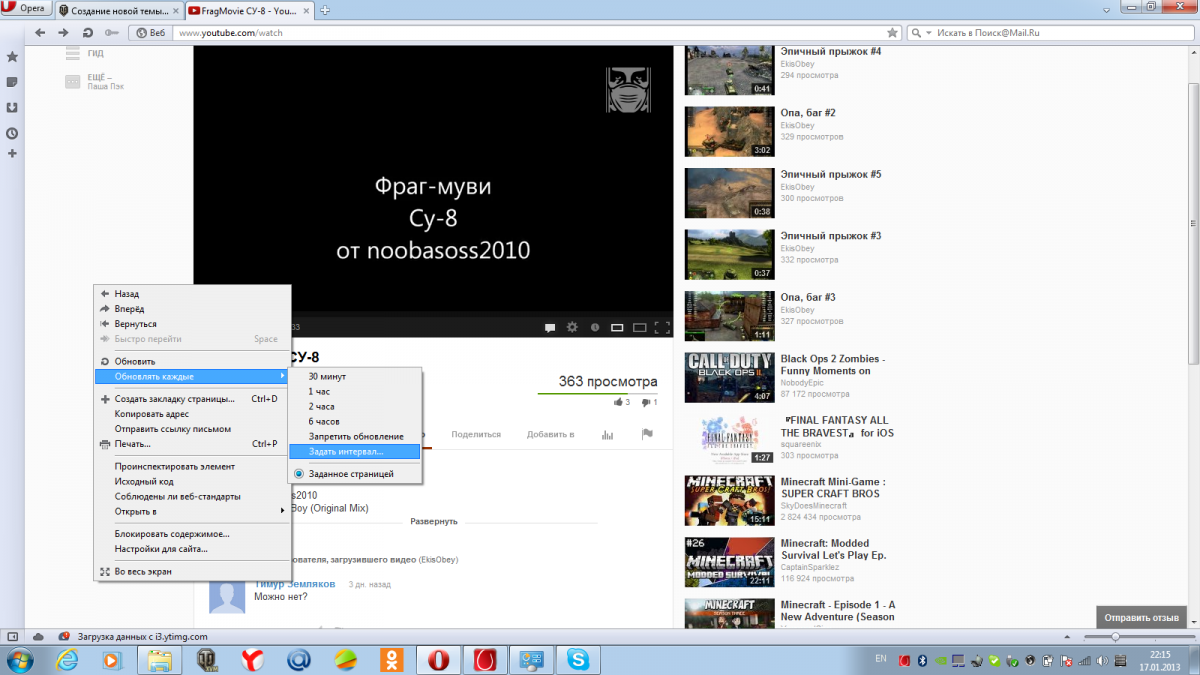Expand description with "Развернуть"
Image resolution: width=1200 pixels, height=675 pixels.
[434, 521]
